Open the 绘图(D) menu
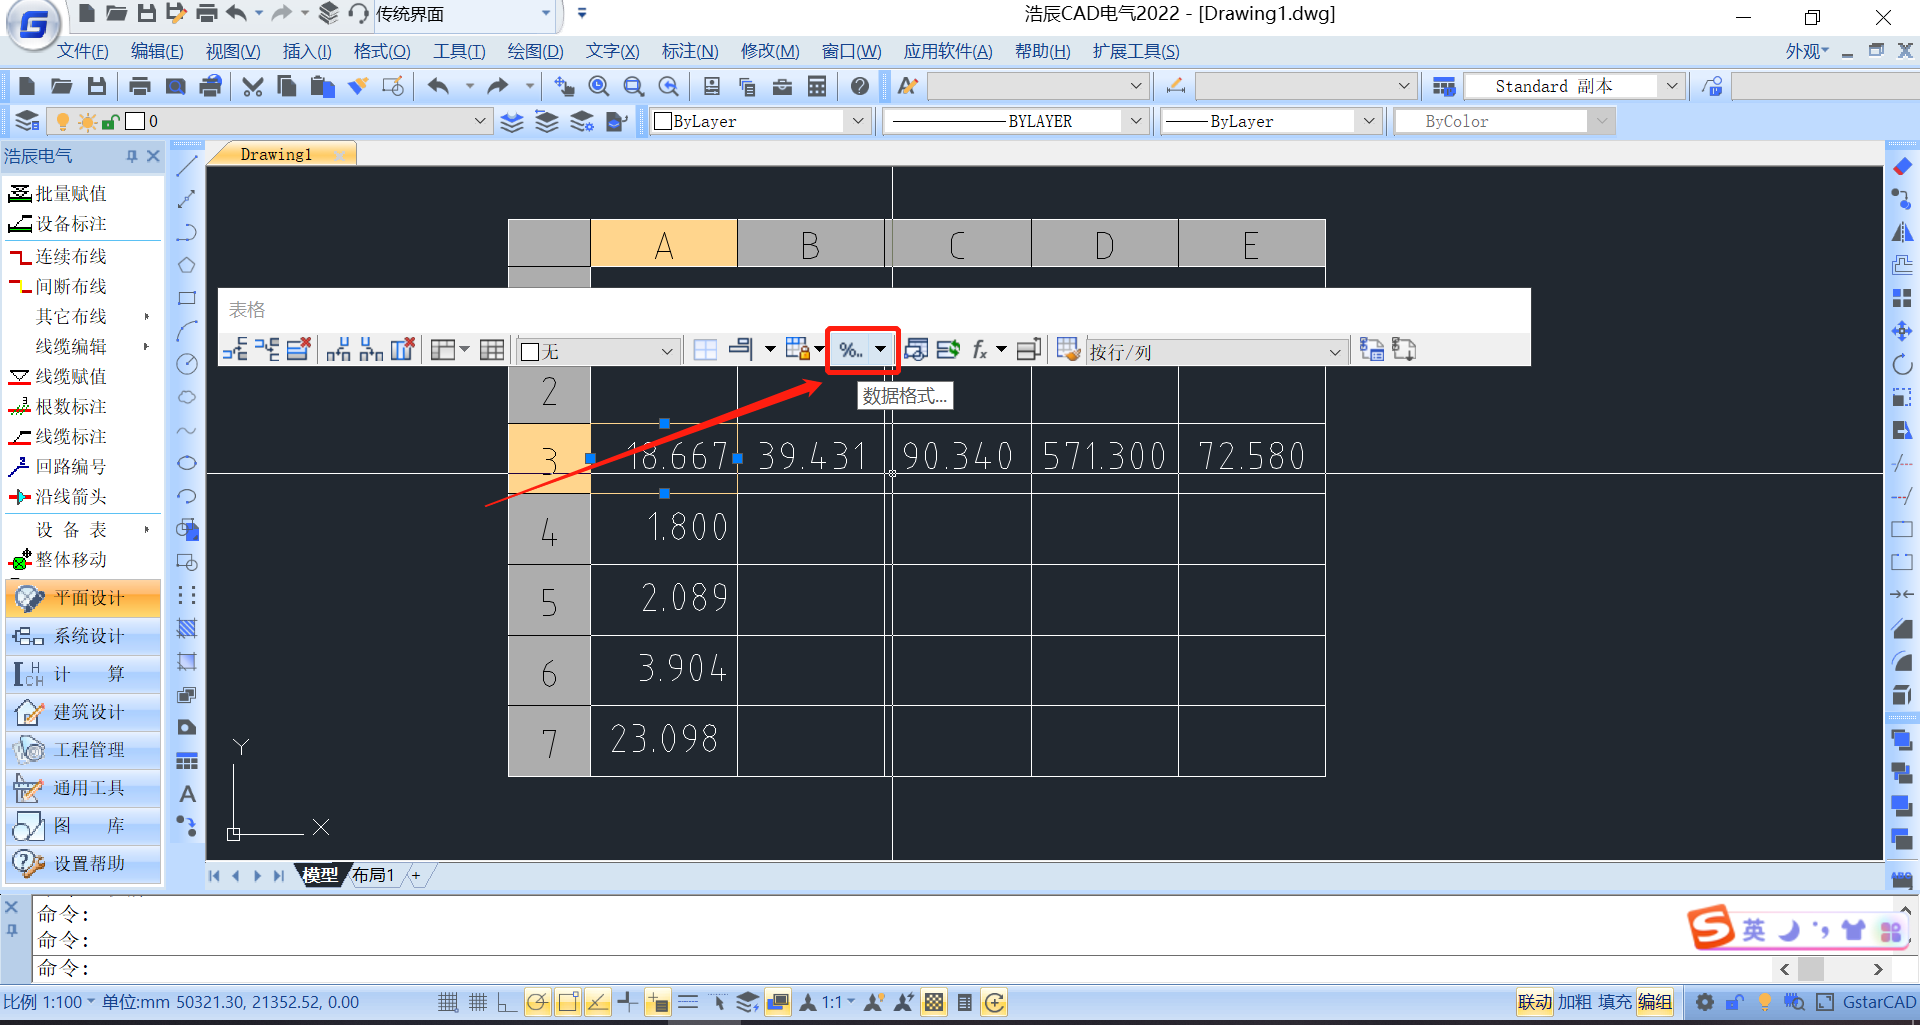This screenshot has width=1920, height=1025. coord(535,51)
